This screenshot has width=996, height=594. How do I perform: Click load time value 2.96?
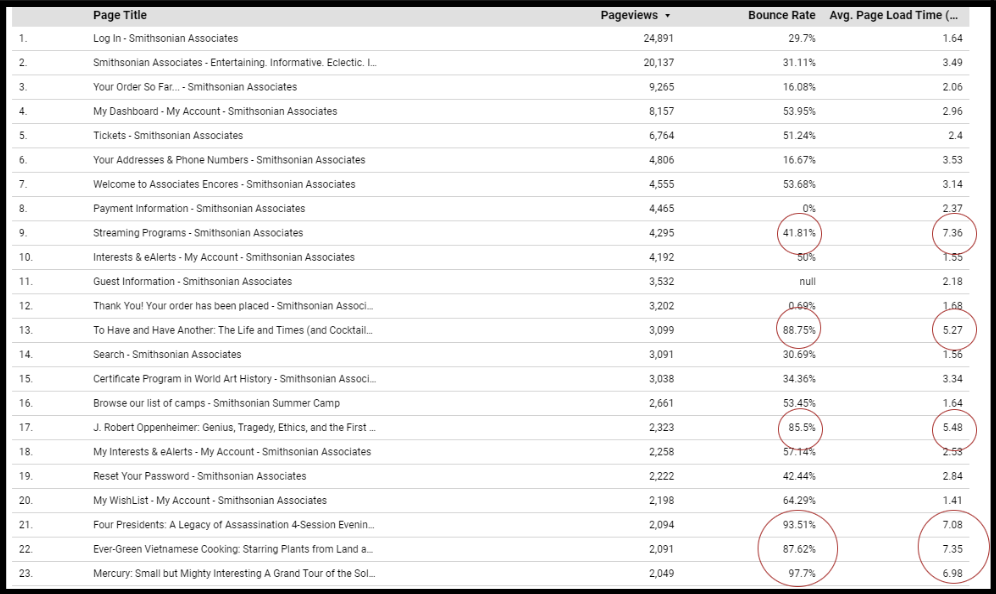[x=952, y=111]
